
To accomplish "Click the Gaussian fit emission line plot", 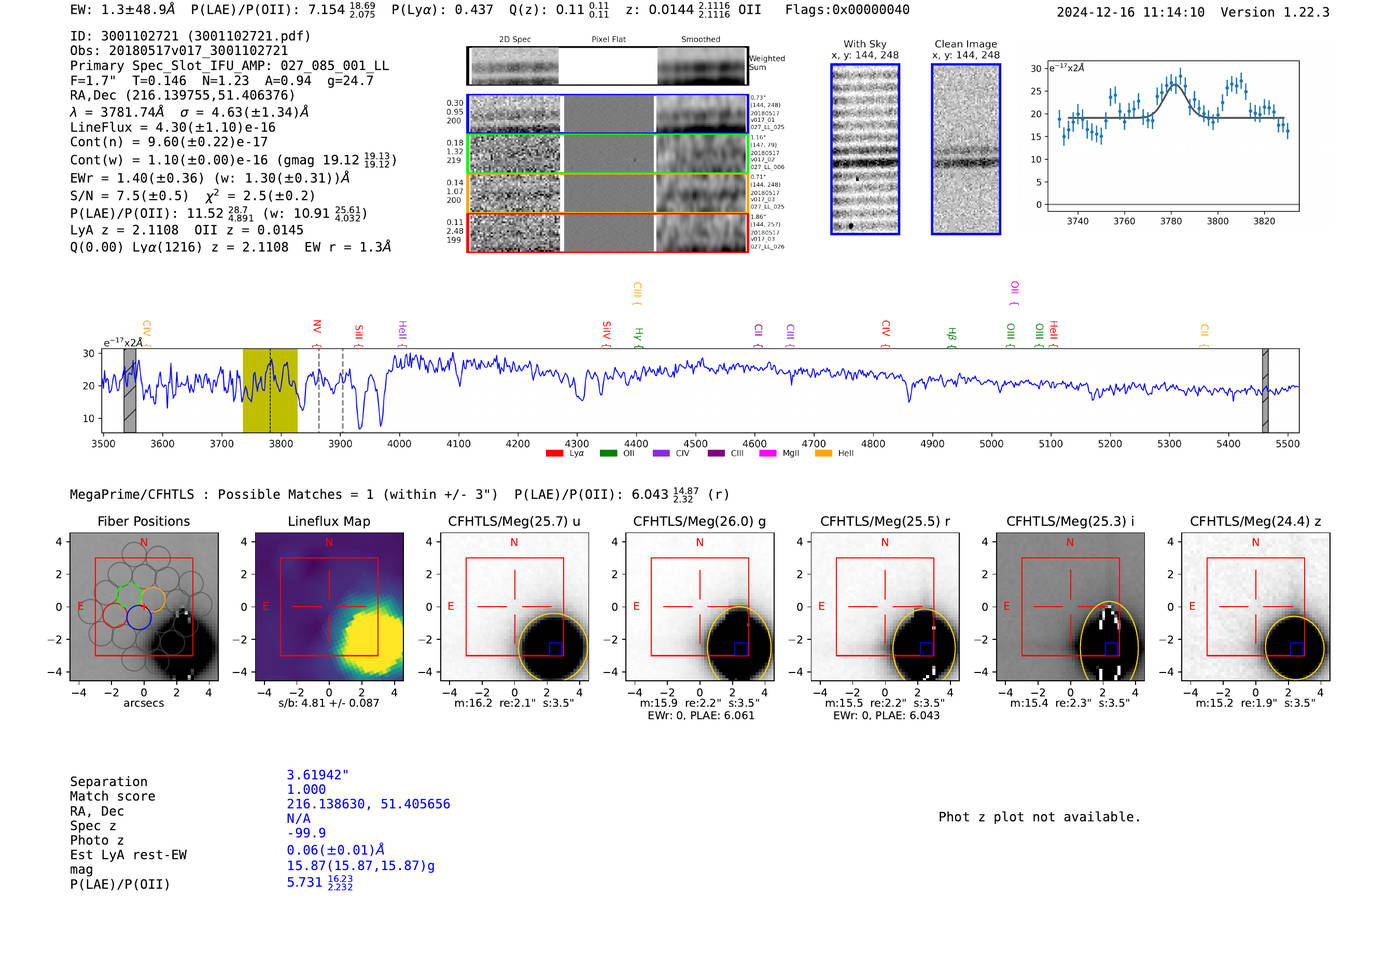I will pos(1172,136).
